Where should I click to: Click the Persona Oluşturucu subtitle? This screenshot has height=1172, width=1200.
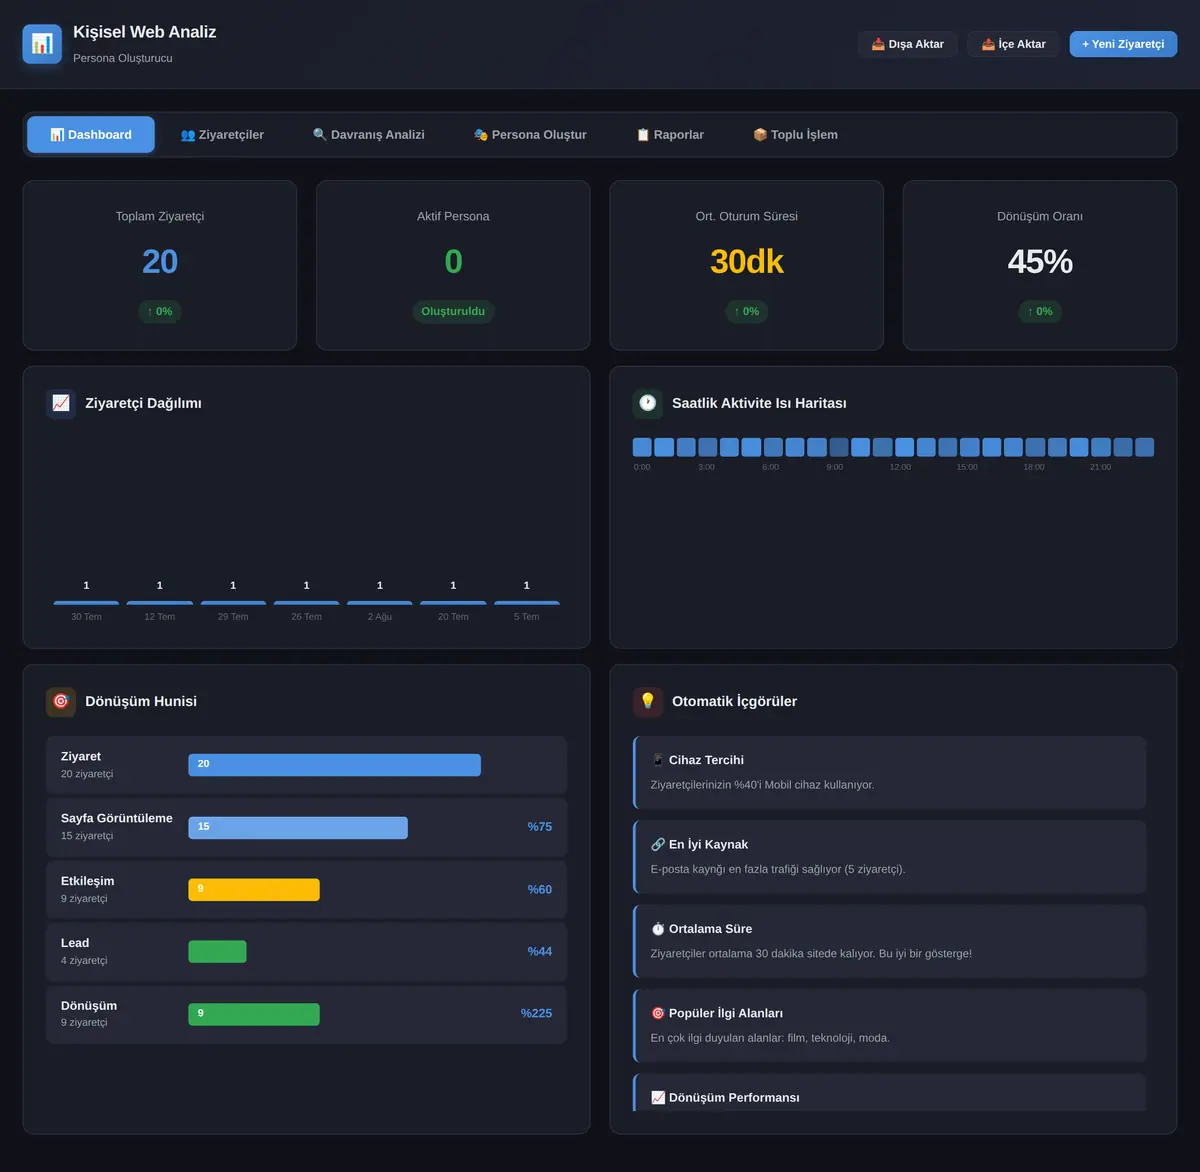click(123, 58)
